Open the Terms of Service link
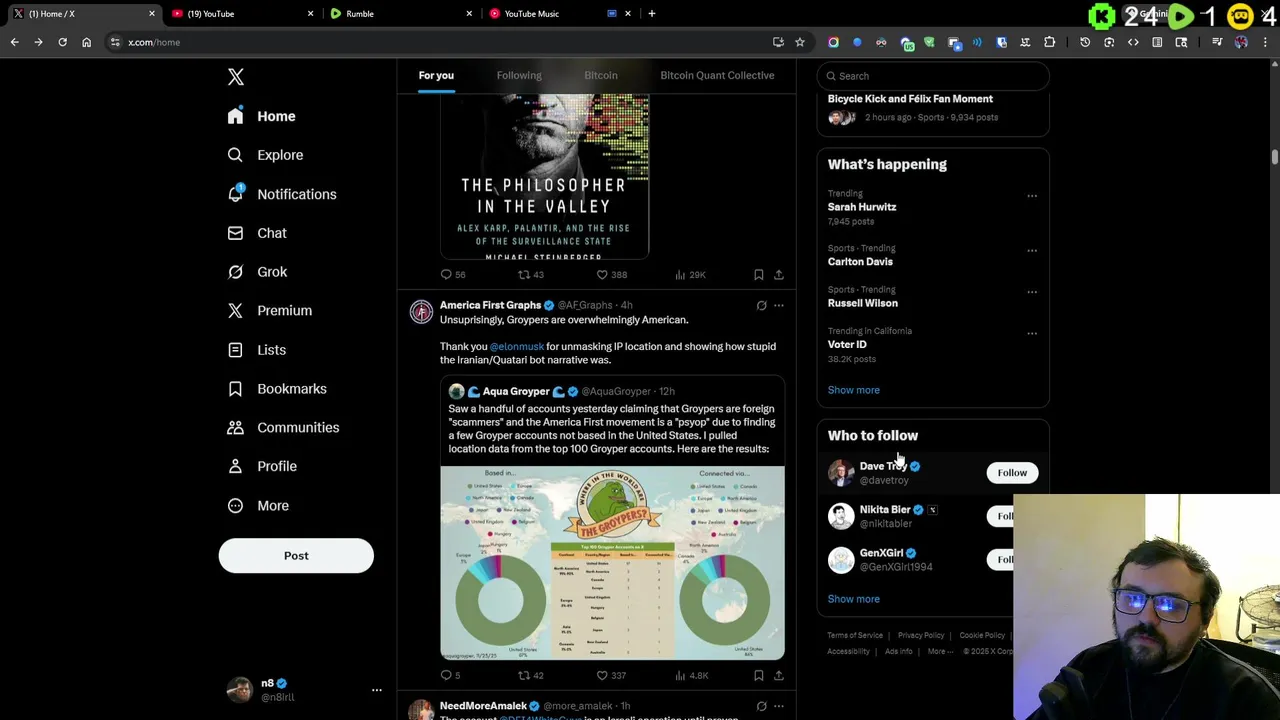This screenshot has height=720, width=1280. tap(855, 635)
